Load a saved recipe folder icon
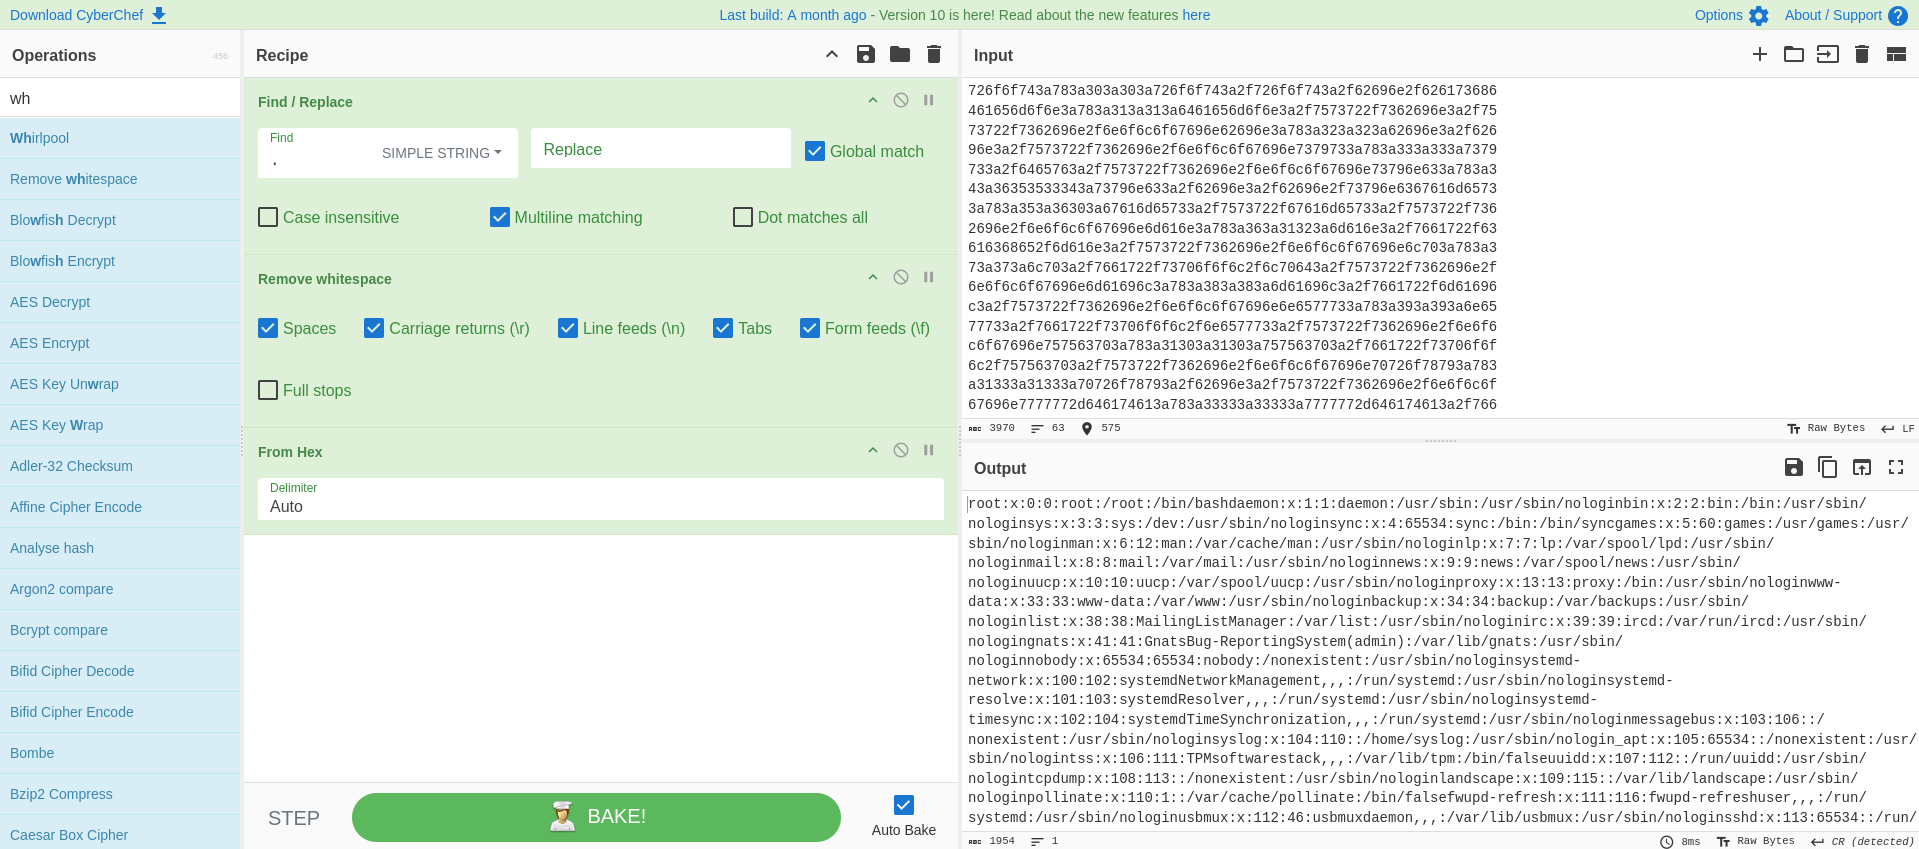Viewport: 1919px width, 849px height. tap(900, 54)
